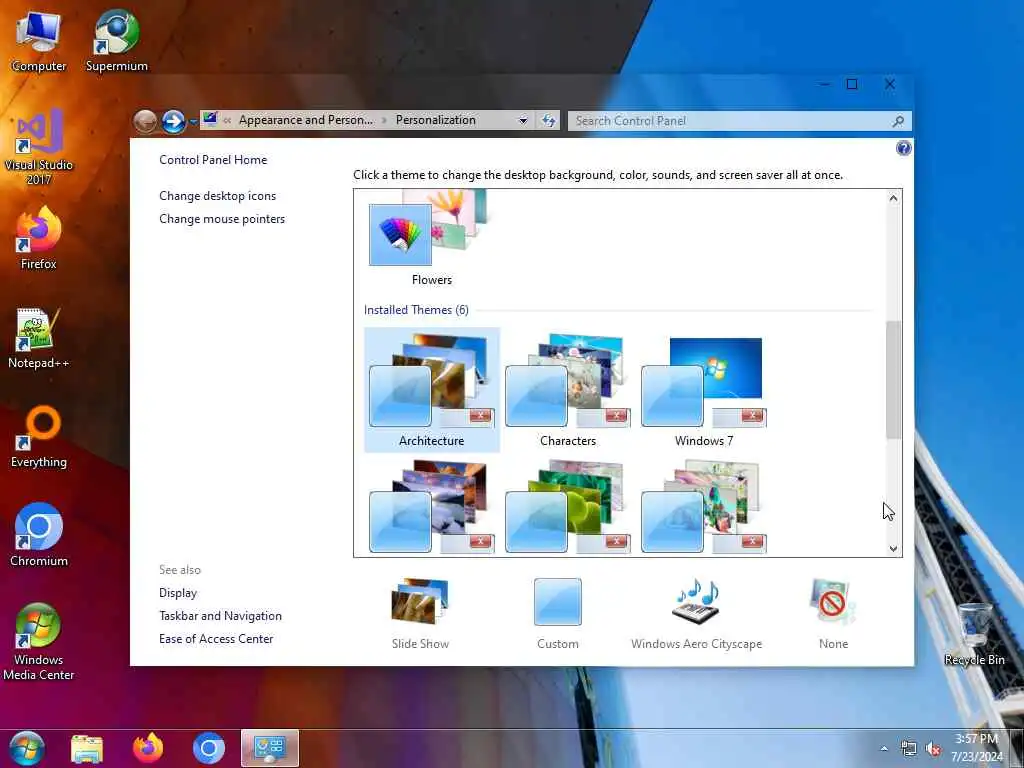Launch Chromium from the taskbar
Image resolution: width=1024 pixels, height=768 pixels.
(209, 748)
